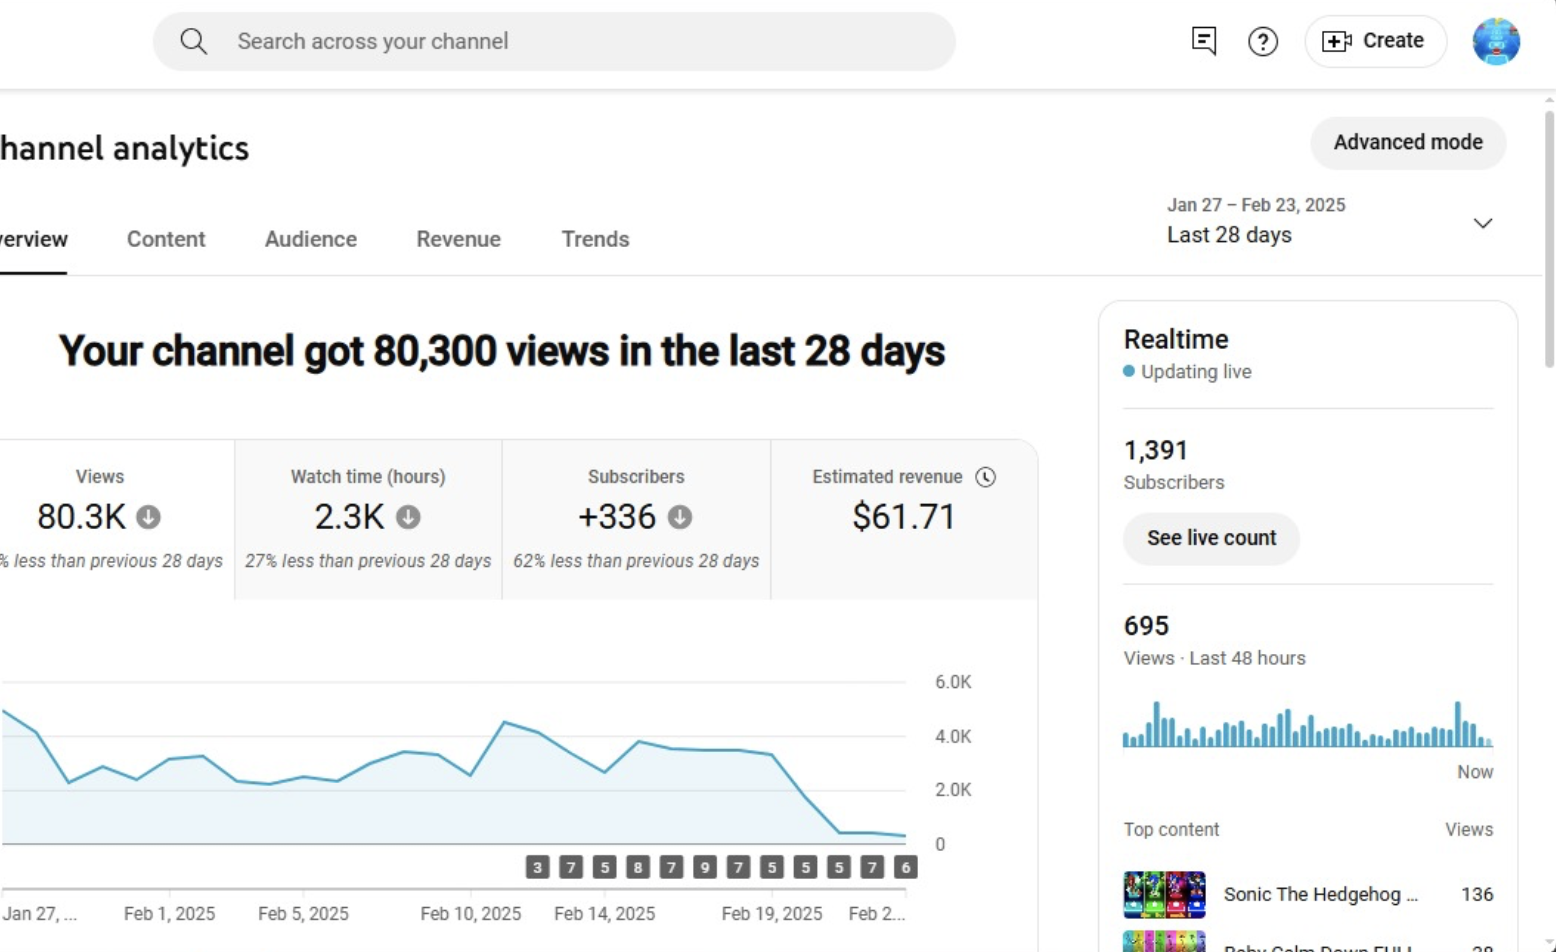Image resolution: width=1556 pixels, height=952 pixels.
Task: Click the Realtime panel heading
Action: point(1176,339)
